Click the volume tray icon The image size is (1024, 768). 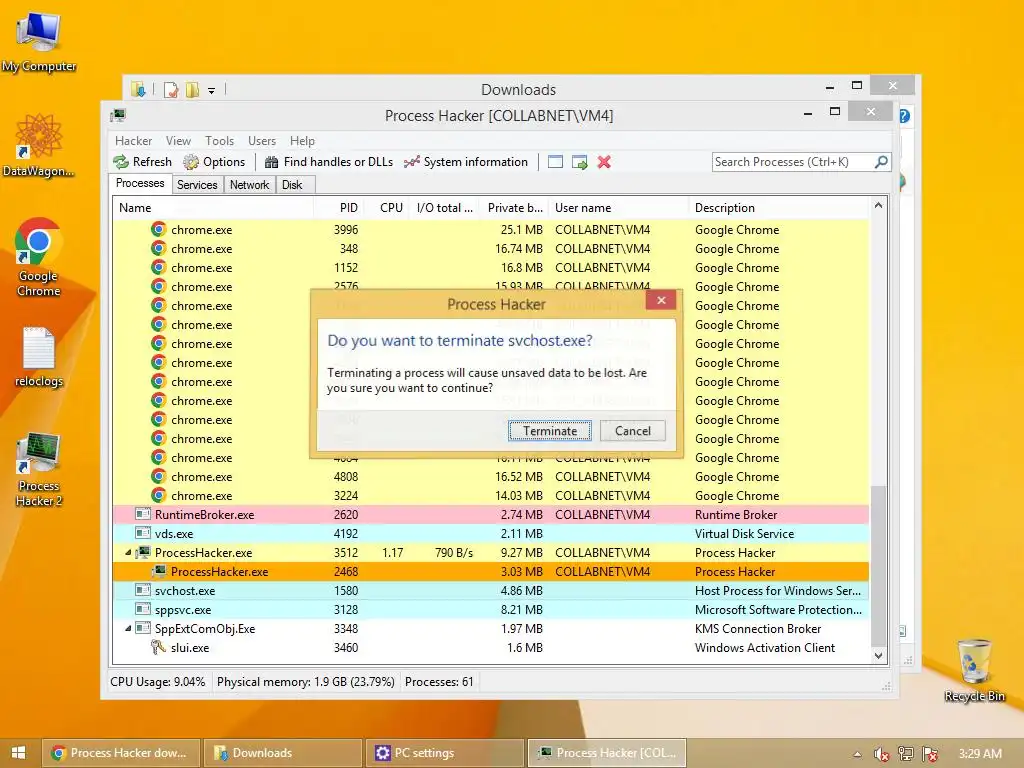tap(881, 754)
